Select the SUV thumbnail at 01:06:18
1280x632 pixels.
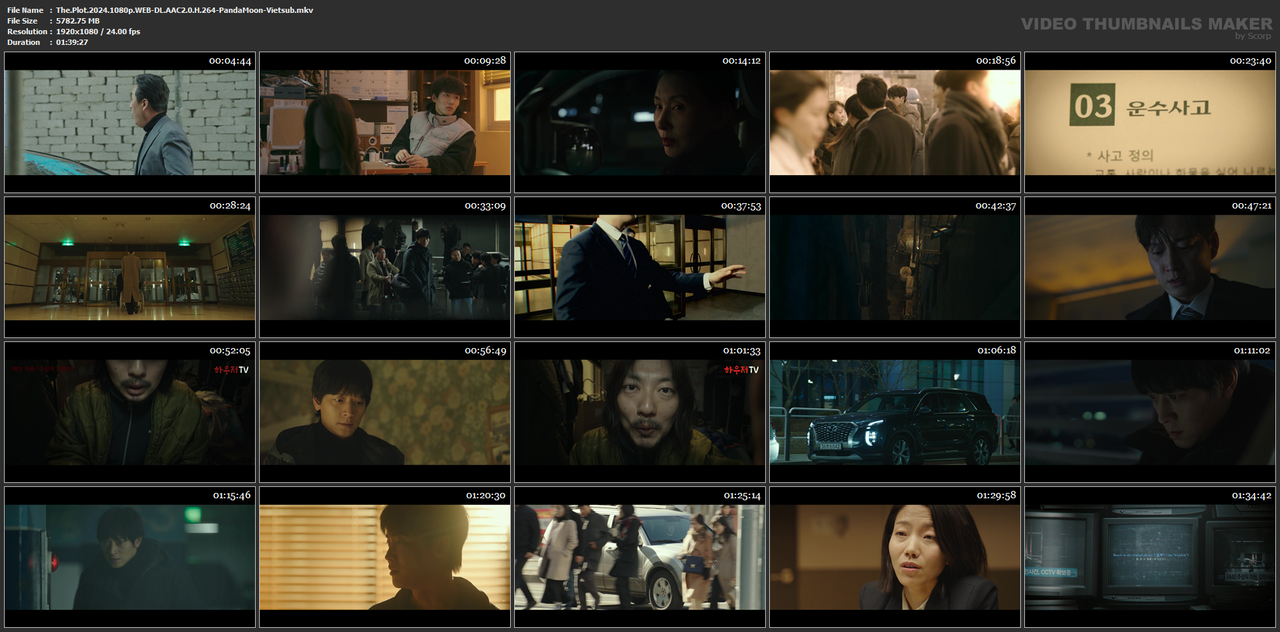coord(895,412)
